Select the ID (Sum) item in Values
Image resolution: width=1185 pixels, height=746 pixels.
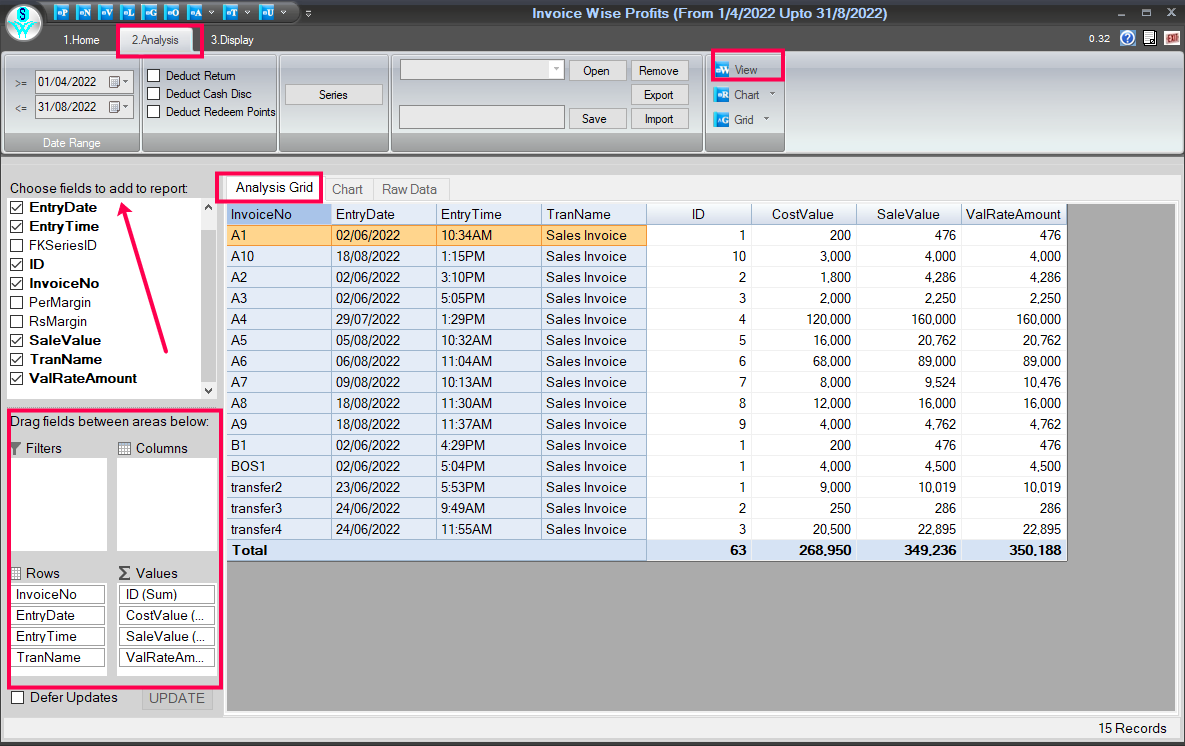166,594
